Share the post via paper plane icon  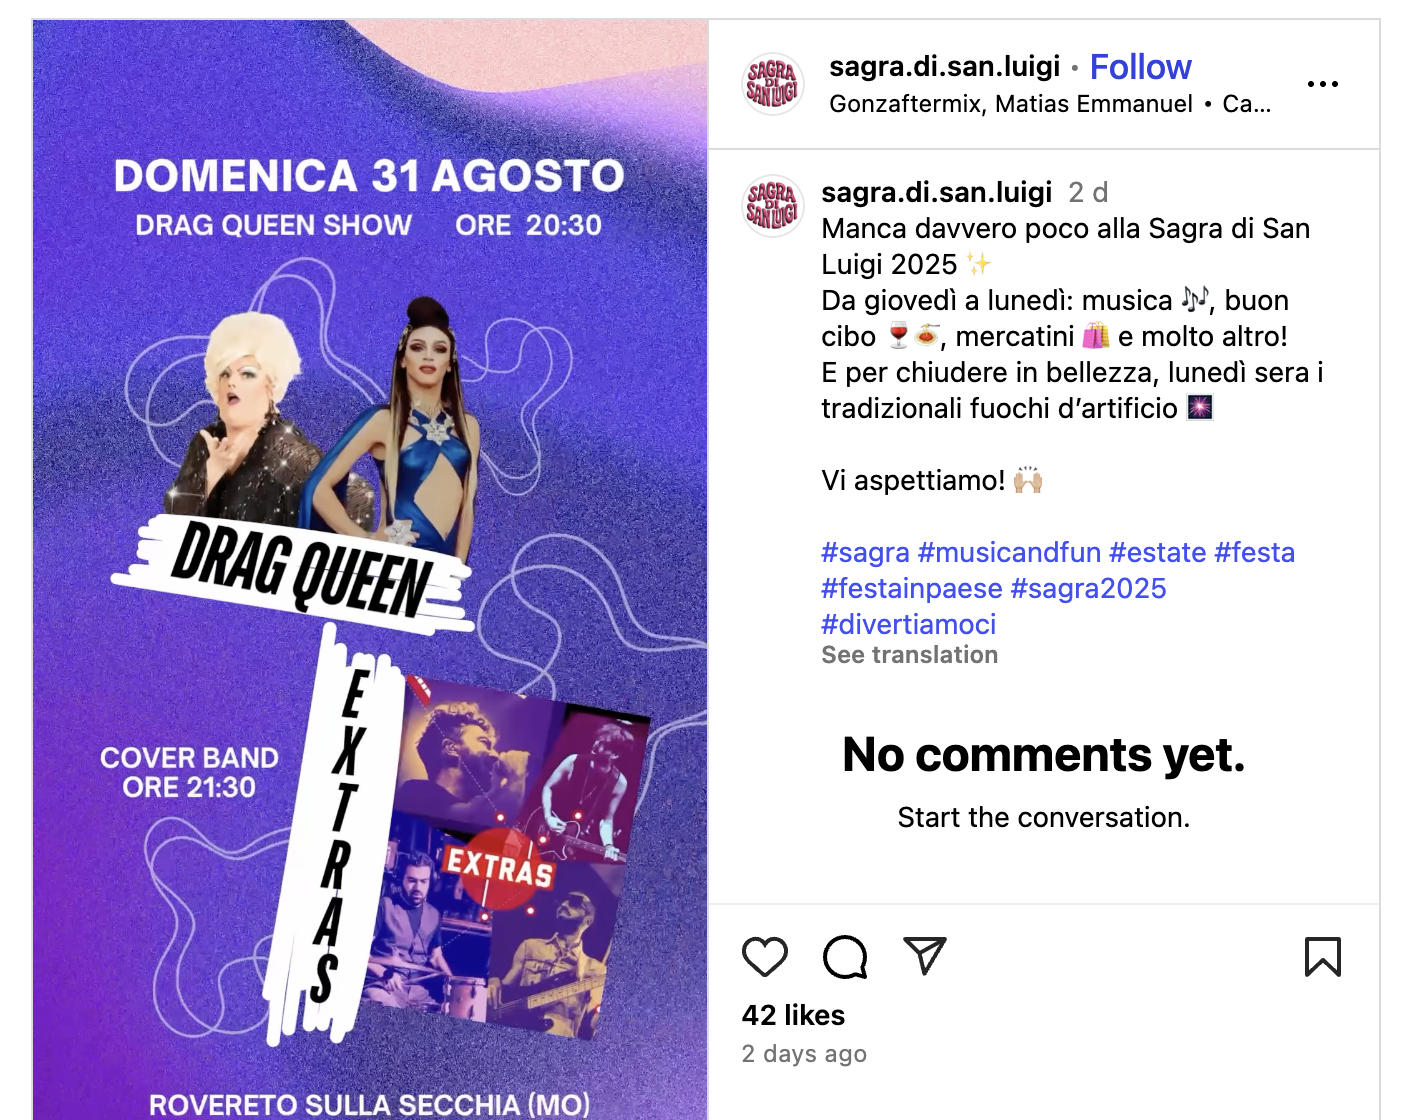click(x=925, y=956)
